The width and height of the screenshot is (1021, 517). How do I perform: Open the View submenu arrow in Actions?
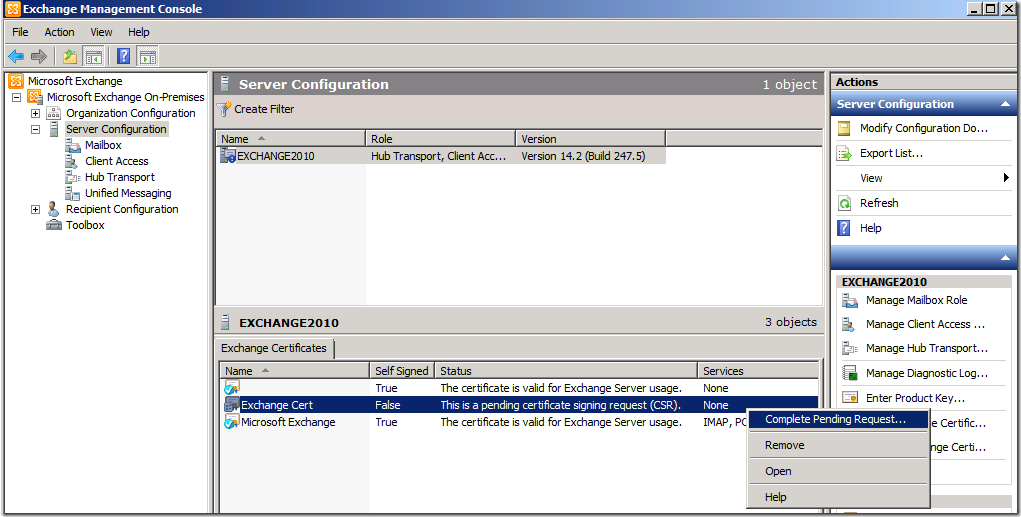[1006, 178]
